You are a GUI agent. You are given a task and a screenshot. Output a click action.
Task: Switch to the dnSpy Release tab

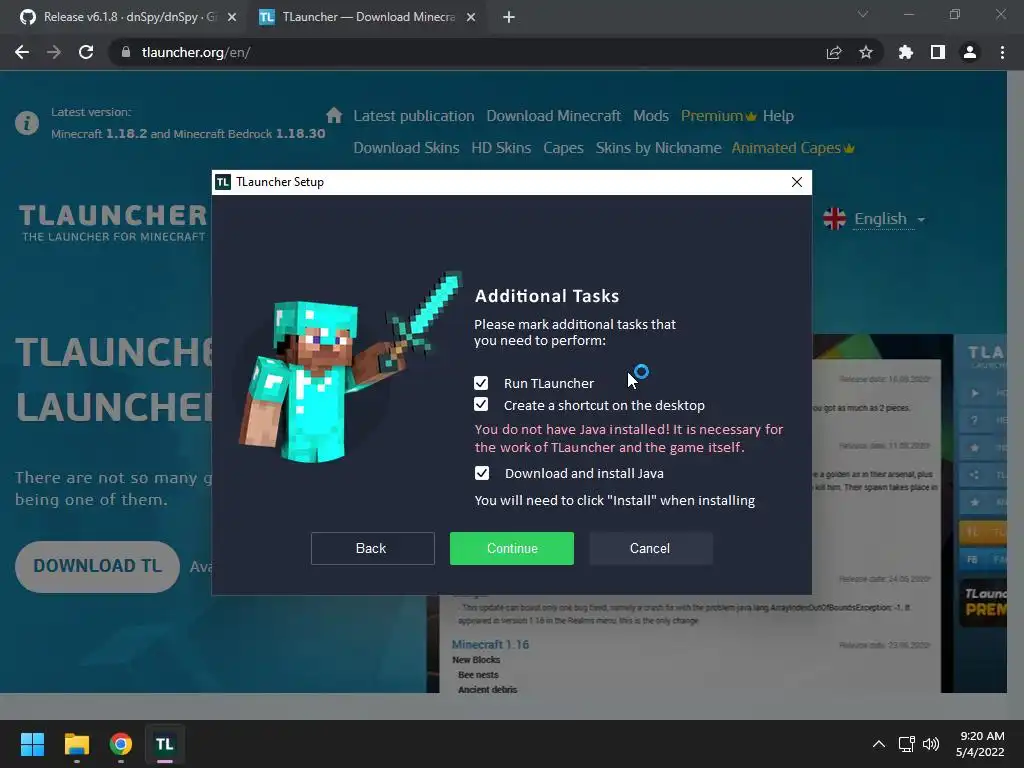coord(129,17)
